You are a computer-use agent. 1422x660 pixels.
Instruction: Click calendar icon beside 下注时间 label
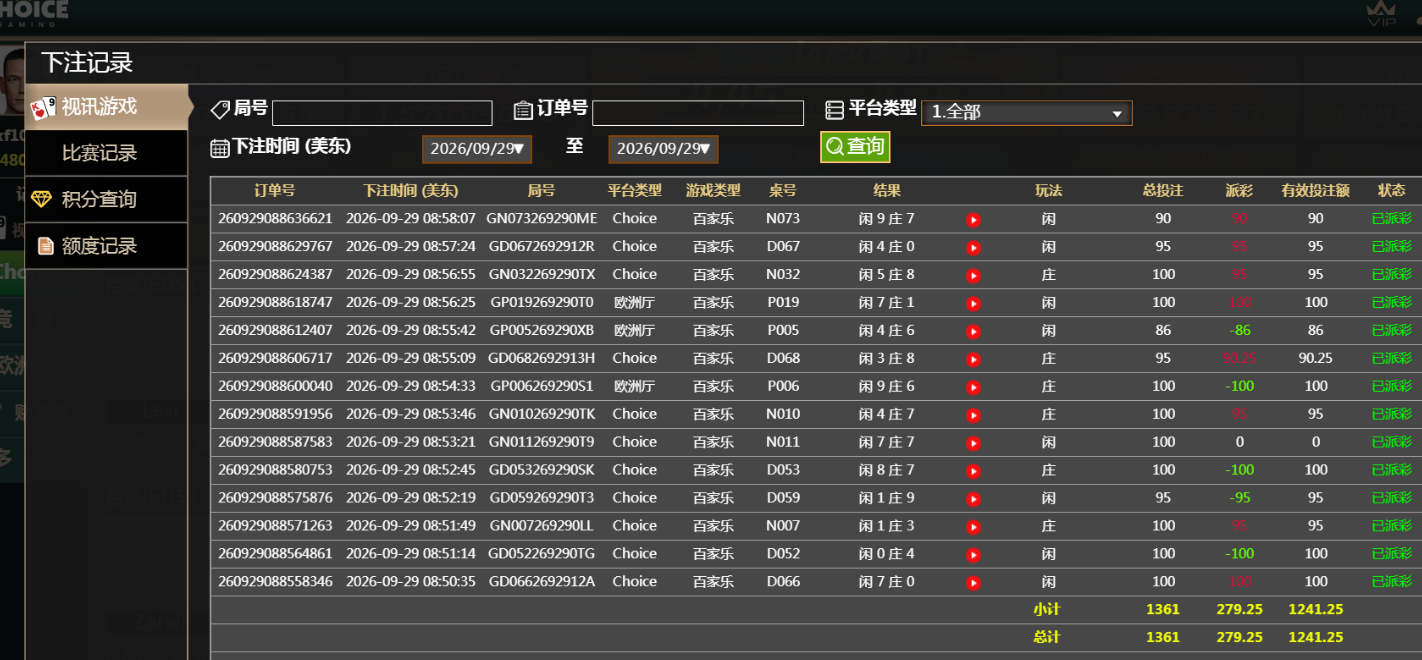click(220, 148)
